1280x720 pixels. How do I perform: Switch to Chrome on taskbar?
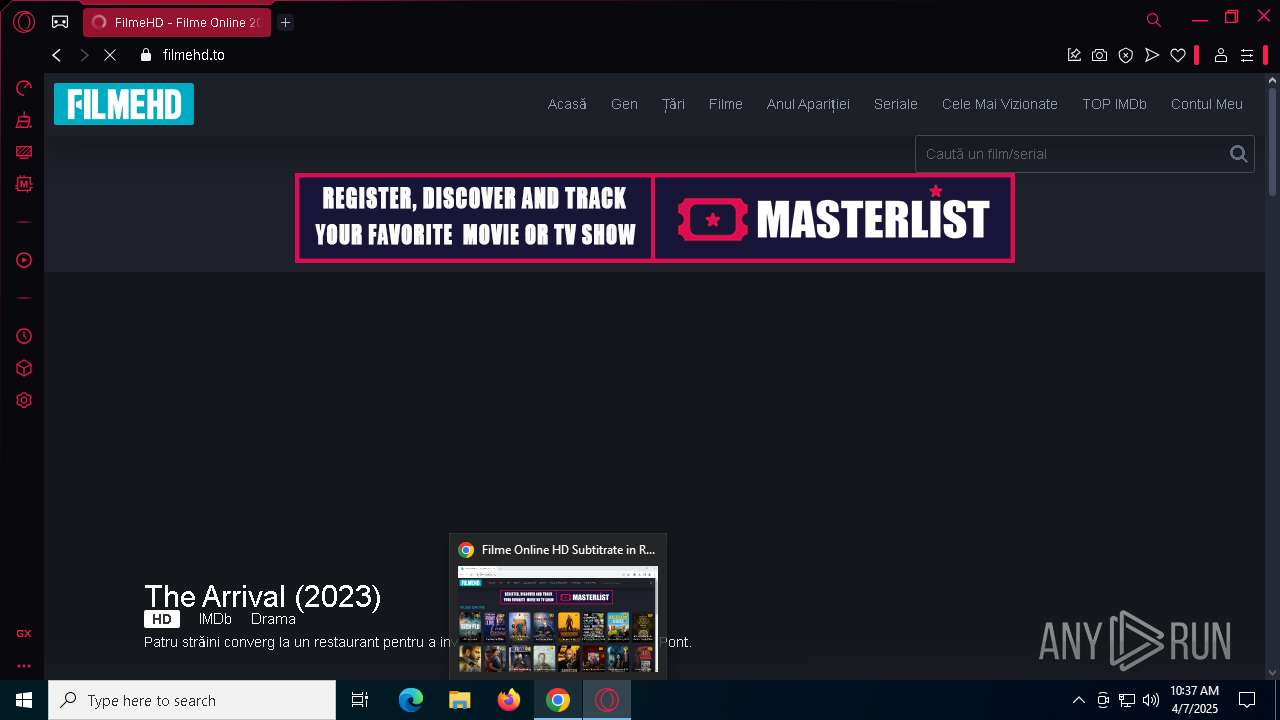[x=558, y=700]
